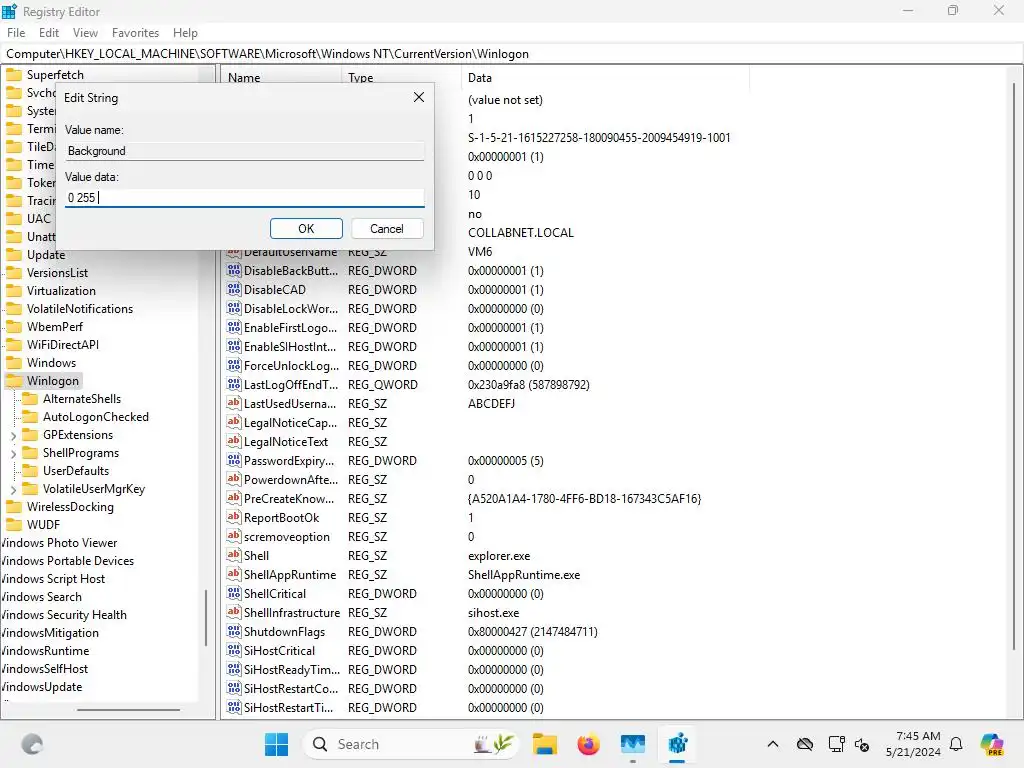Select the UserDefaults folder icon
The width and height of the screenshot is (1024, 768).
tap(30, 471)
